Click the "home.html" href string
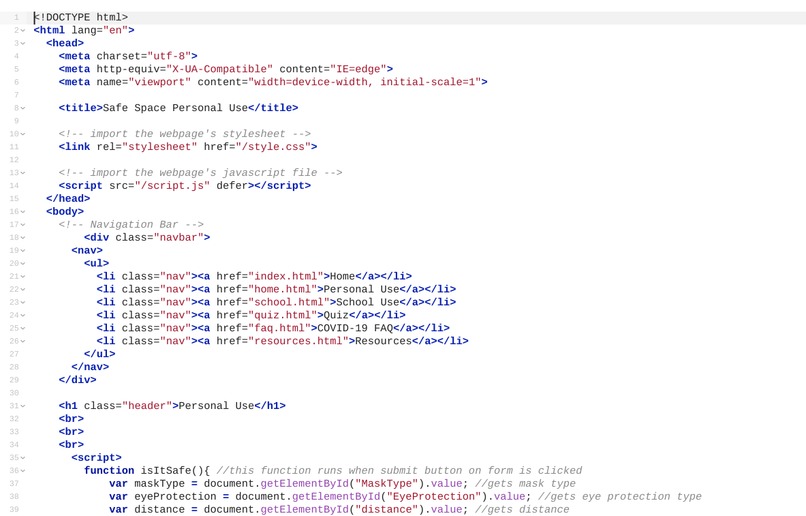Viewport: 806px width, 516px height. click(283, 289)
